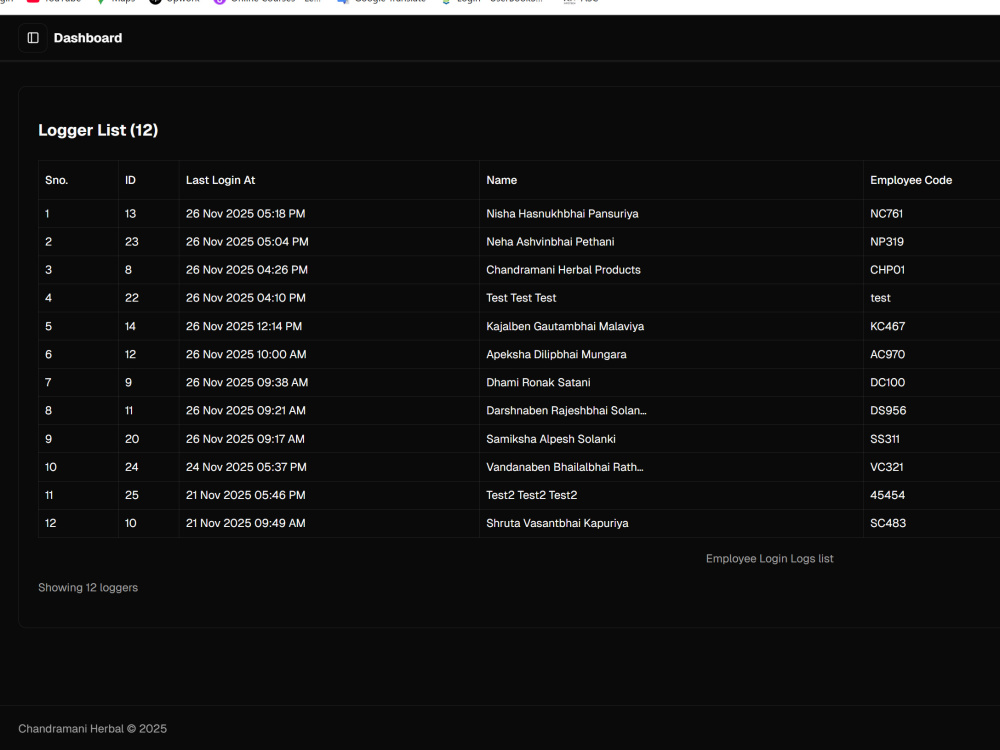This screenshot has height=750, width=1000.
Task: Click login time 26 Nov 2025 05:04 PM
Action: point(247,242)
